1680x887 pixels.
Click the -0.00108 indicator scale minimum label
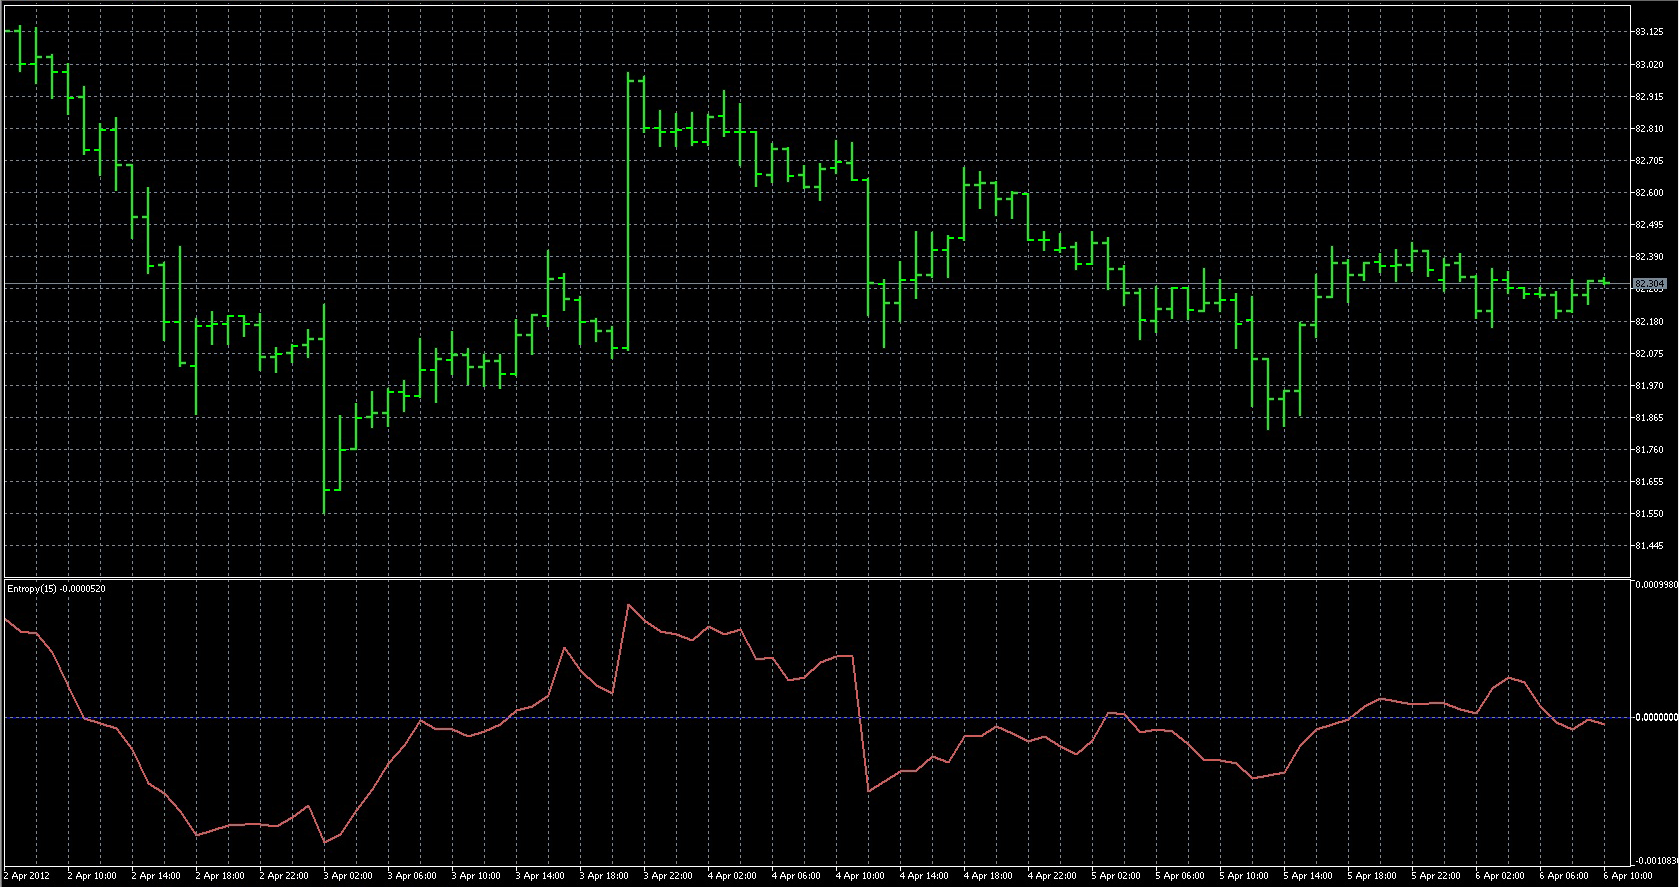(1656, 861)
